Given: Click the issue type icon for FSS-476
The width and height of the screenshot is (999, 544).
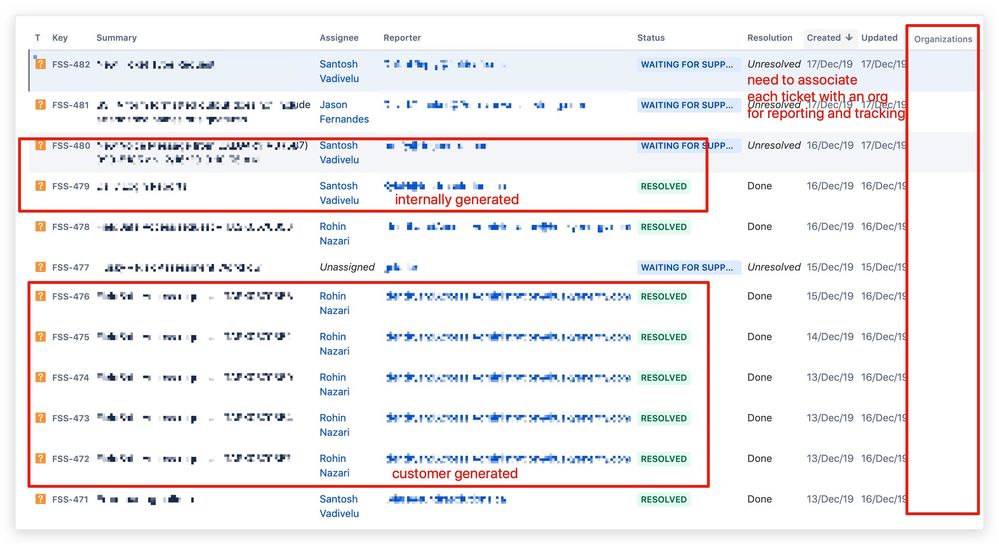Looking at the screenshot, I should [40, 296].
